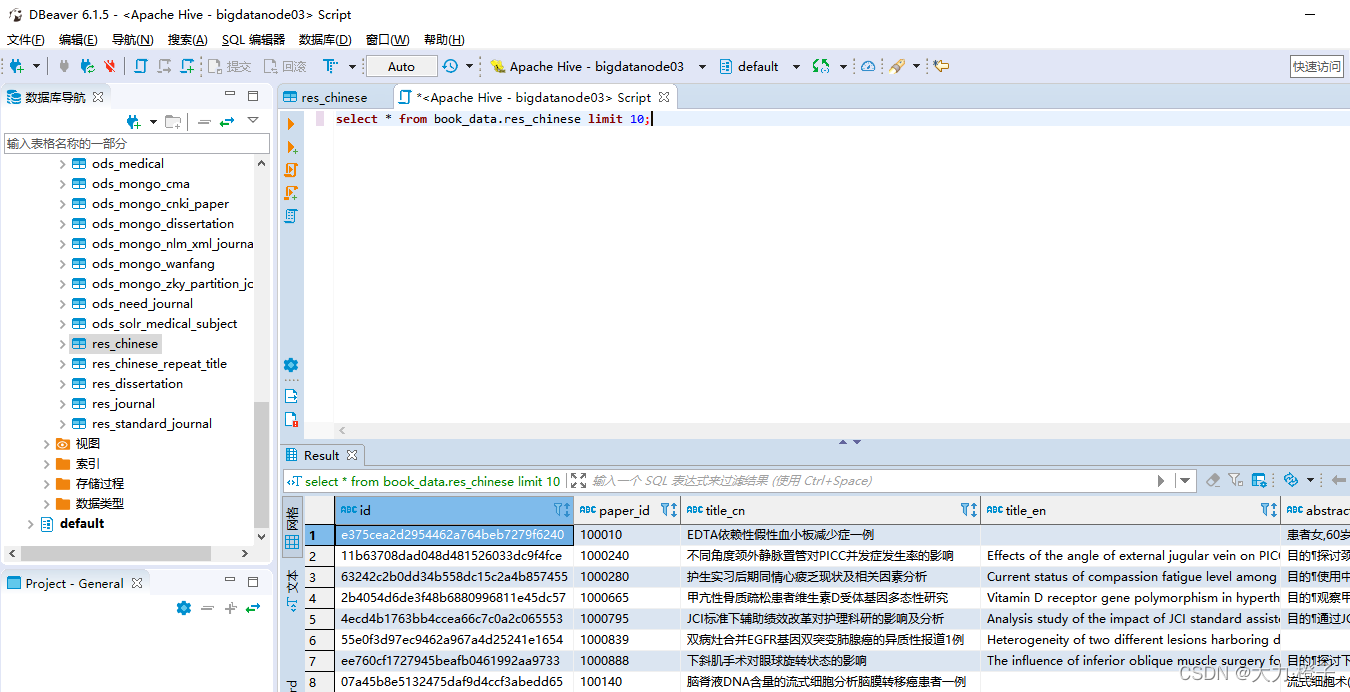This screenshot has width=1350, height=692.
Task: Switch to the res_chinese editor tab
Action: pyautogui.click(x=334, y=97)
